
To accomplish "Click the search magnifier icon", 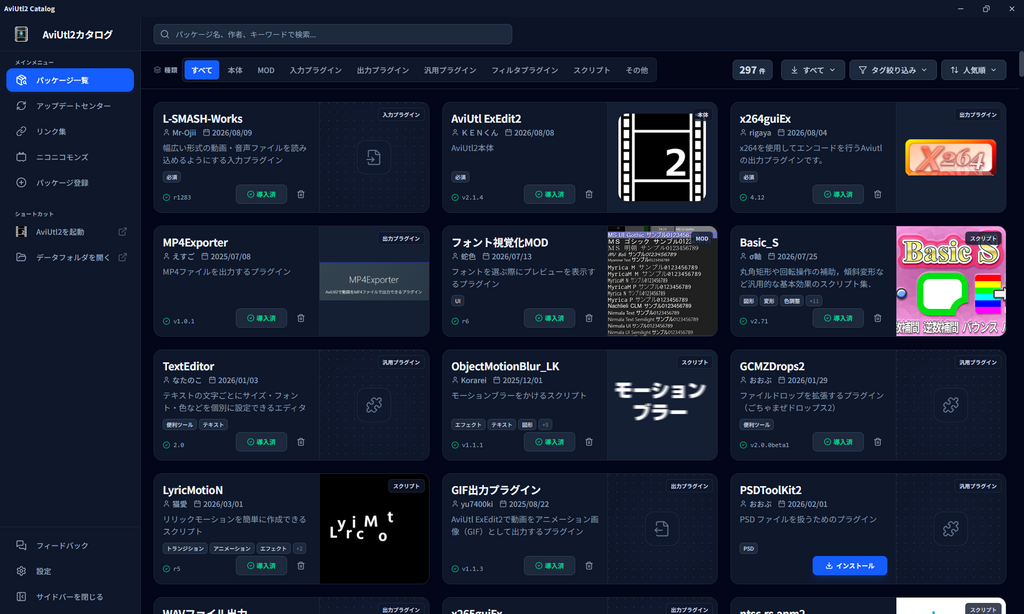I will 165,34.
